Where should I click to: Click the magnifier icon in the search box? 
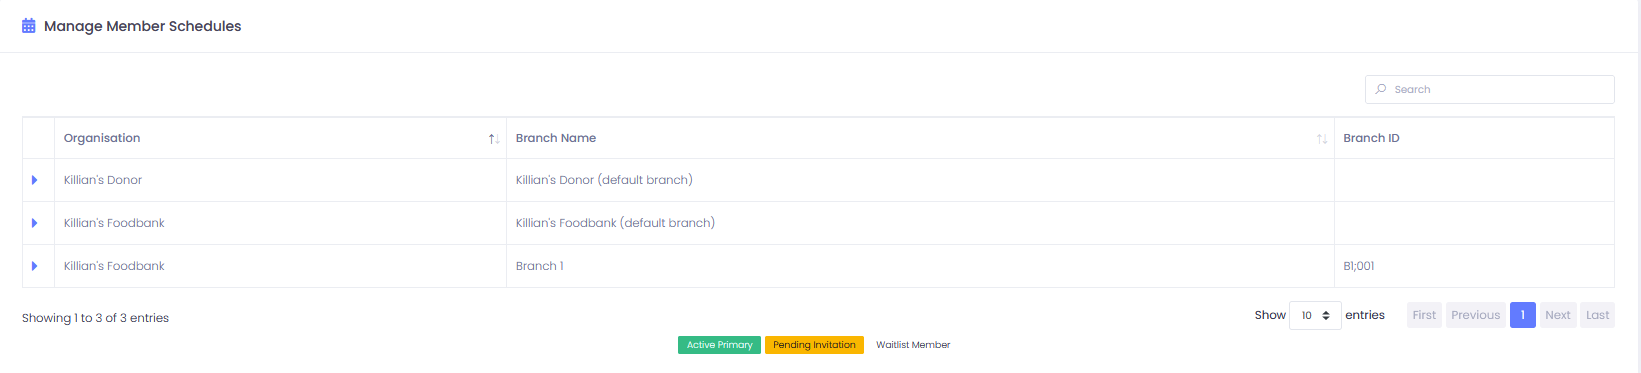pos(1381,89)
